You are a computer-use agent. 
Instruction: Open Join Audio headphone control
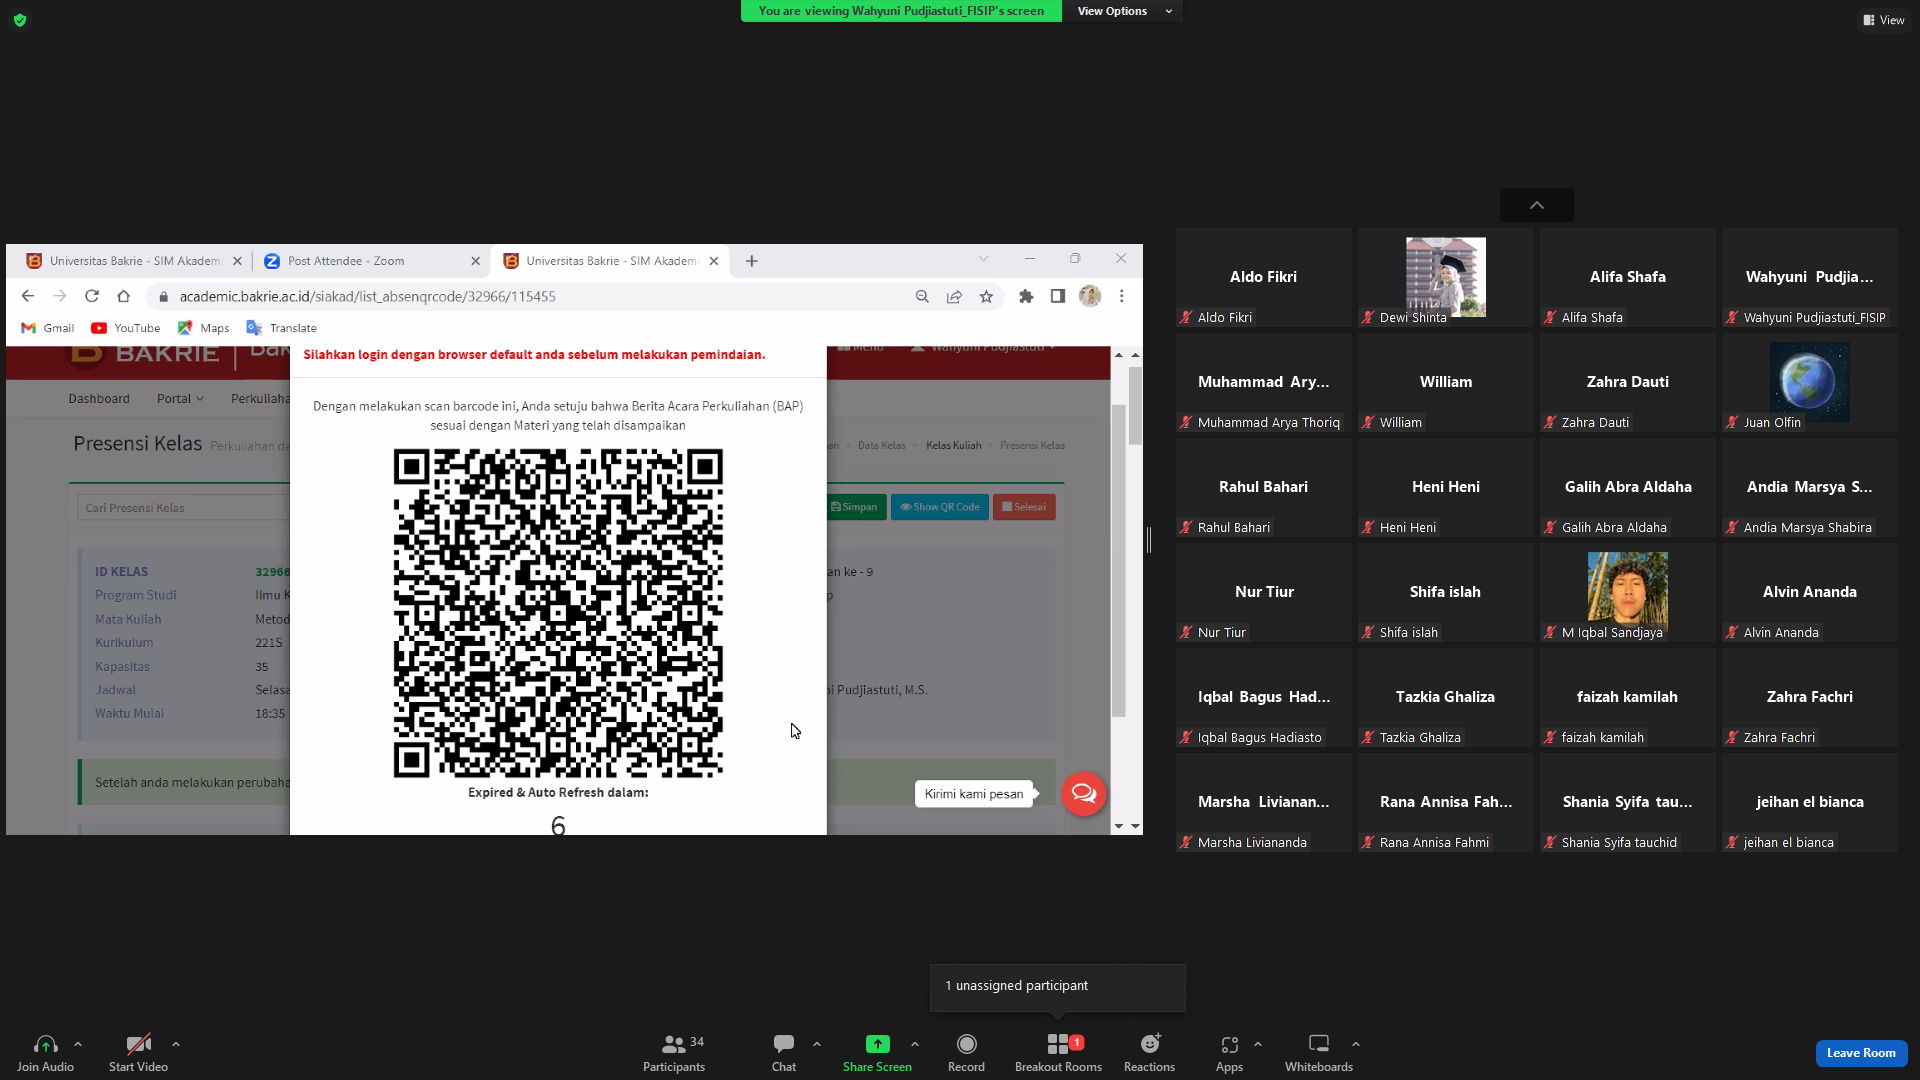45,1053
